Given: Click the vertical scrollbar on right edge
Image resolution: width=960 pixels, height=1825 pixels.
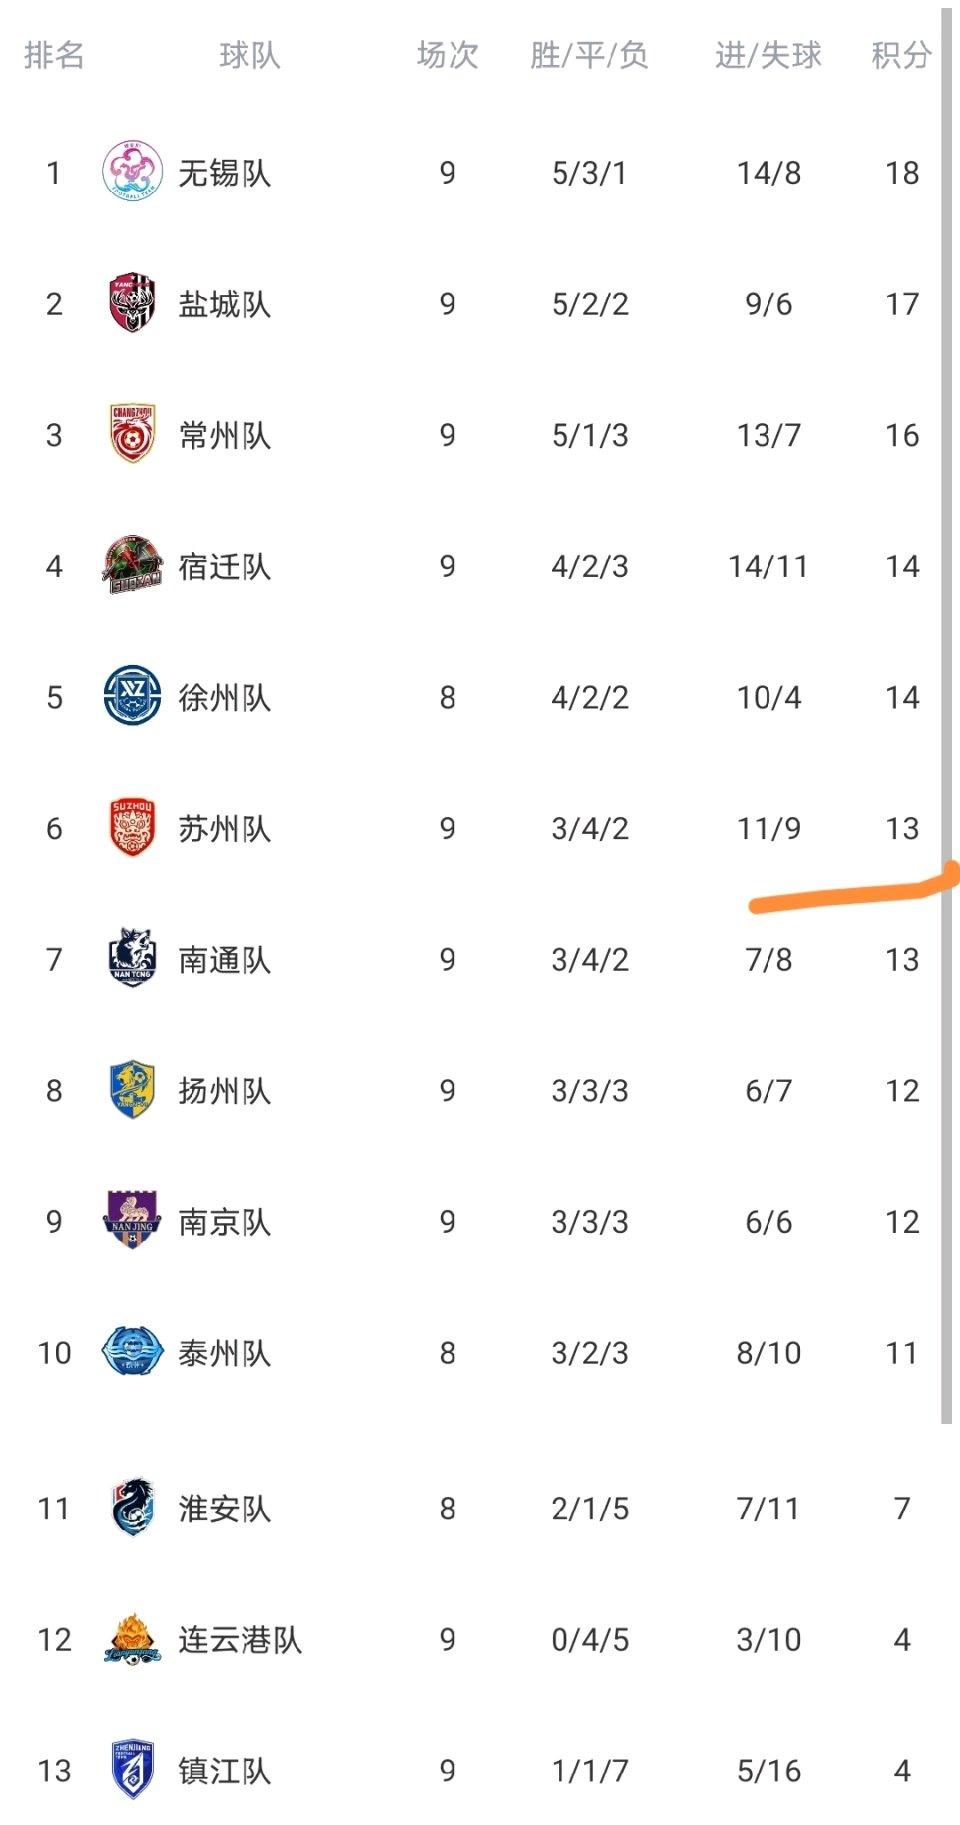Looking at the screenshot, I should pos(946,715).
